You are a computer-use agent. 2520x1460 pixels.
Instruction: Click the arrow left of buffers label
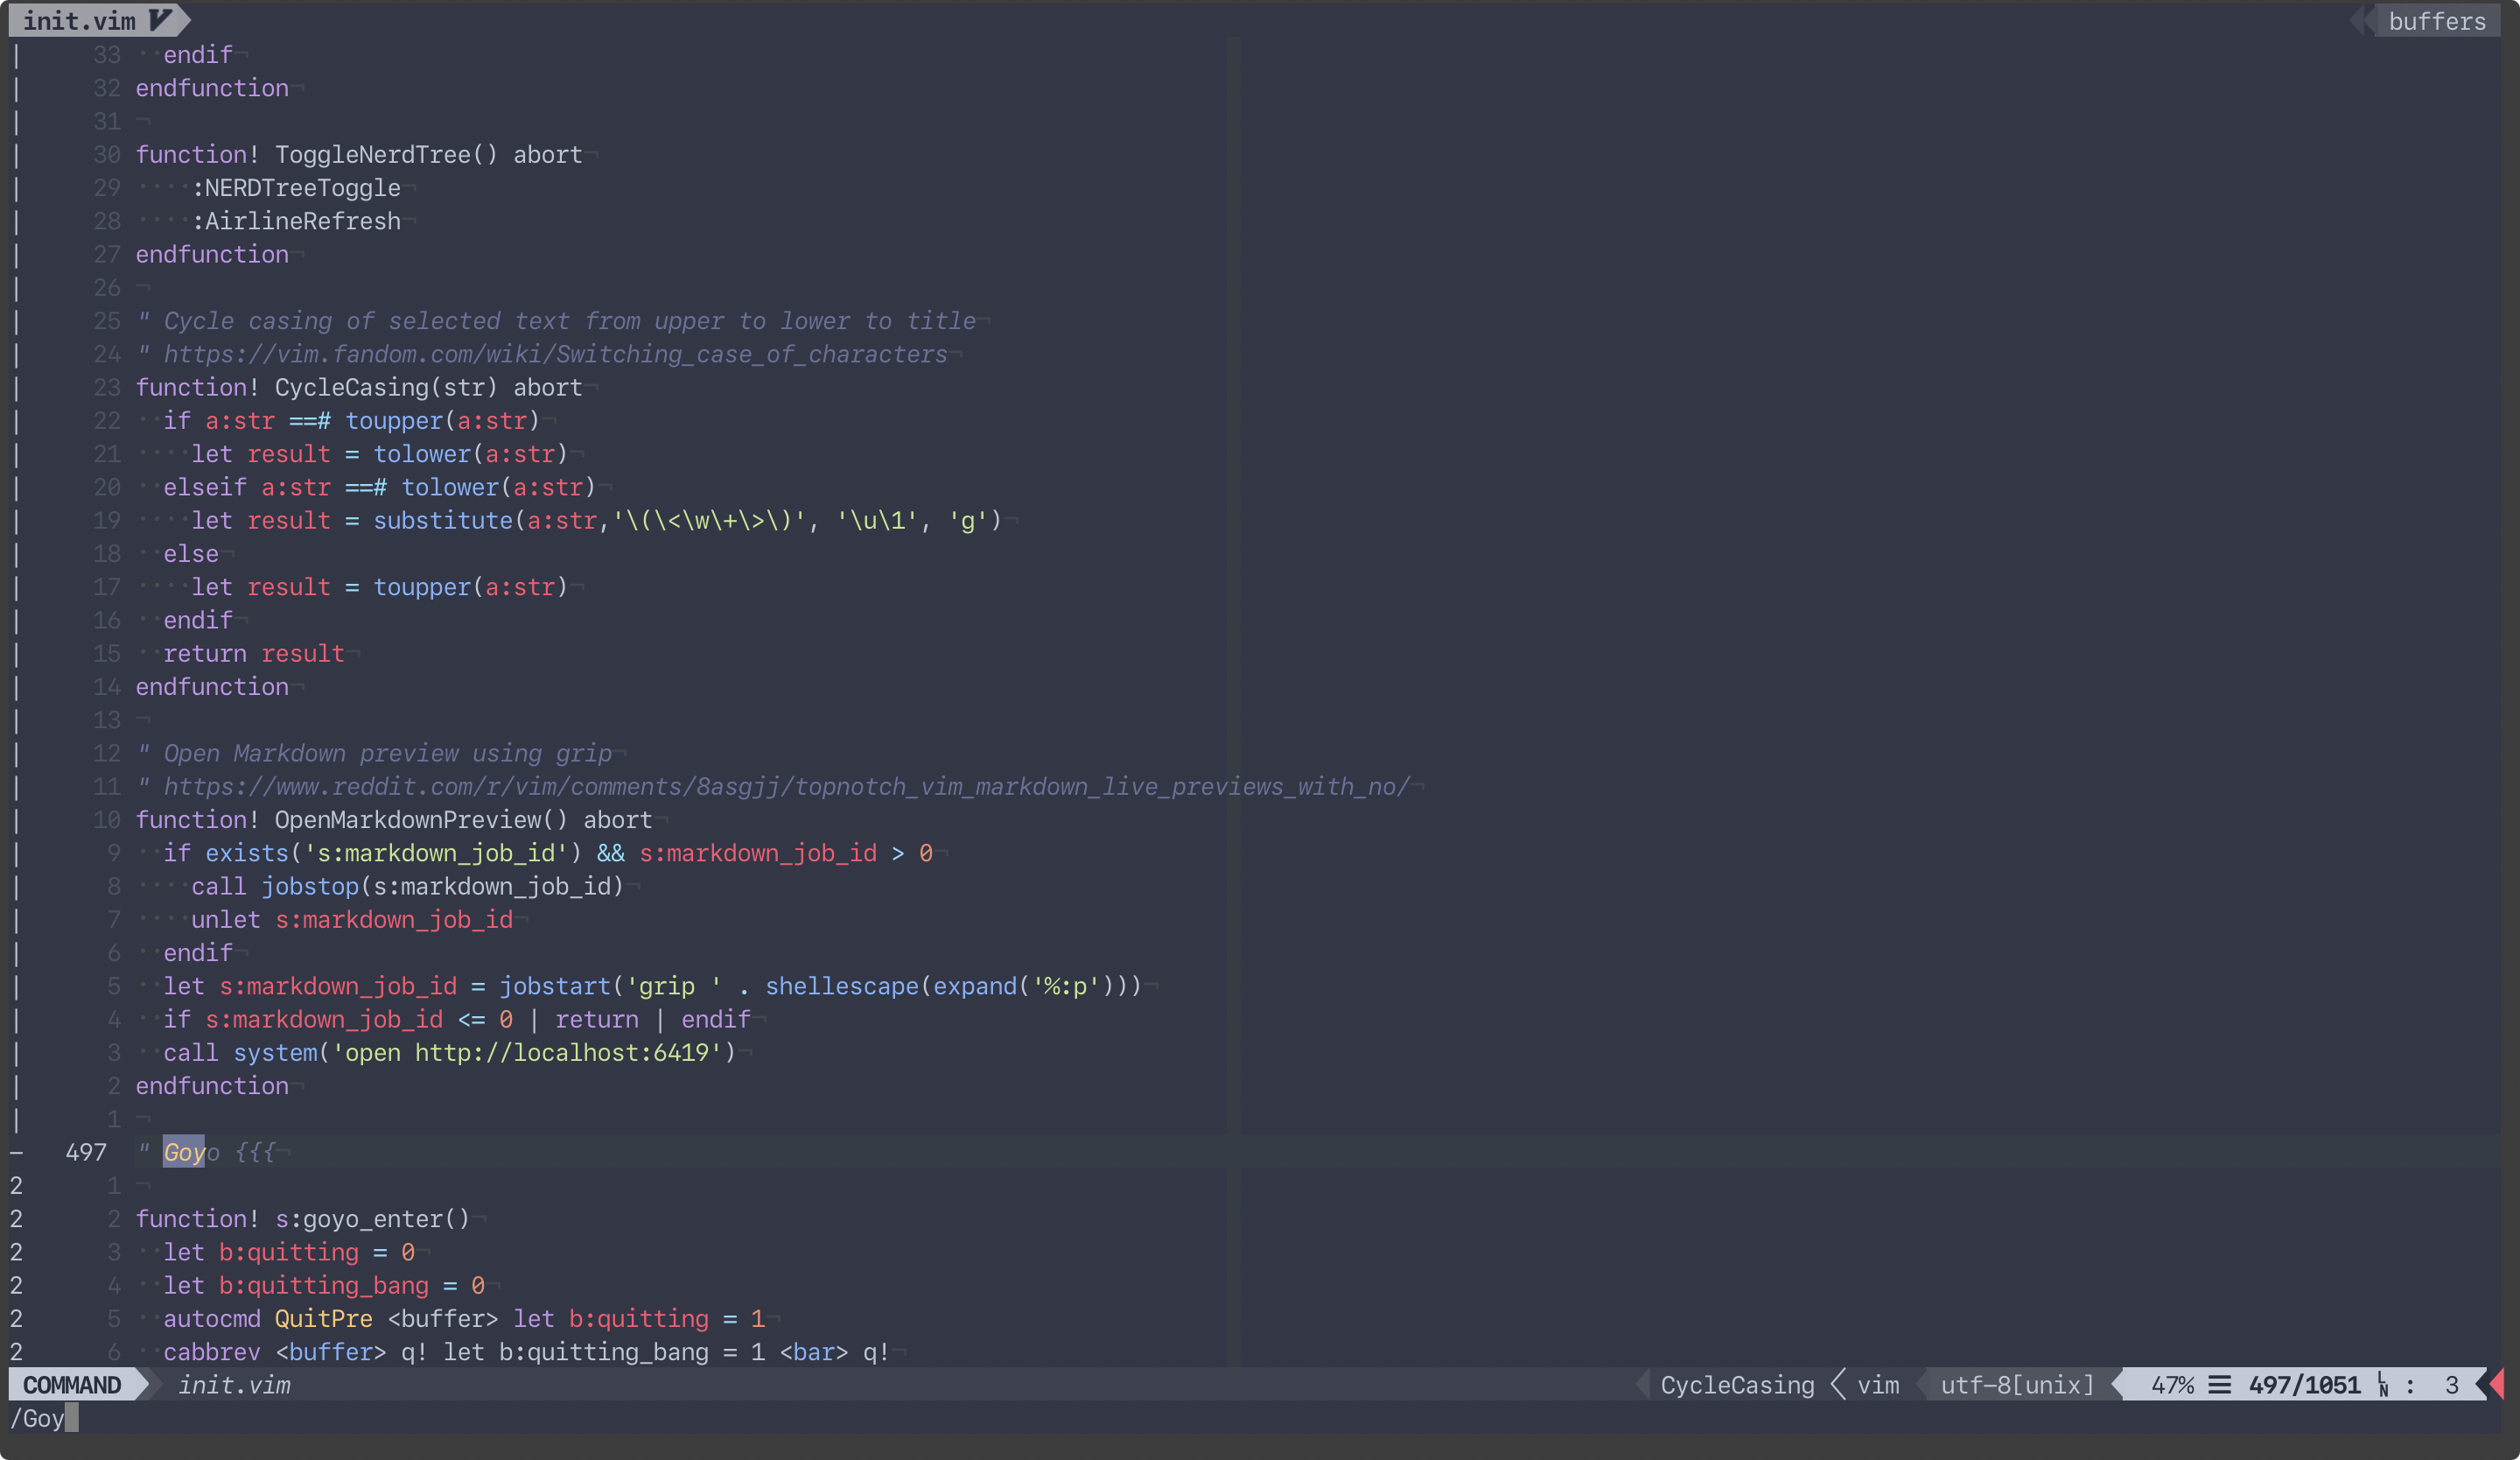2360,20
